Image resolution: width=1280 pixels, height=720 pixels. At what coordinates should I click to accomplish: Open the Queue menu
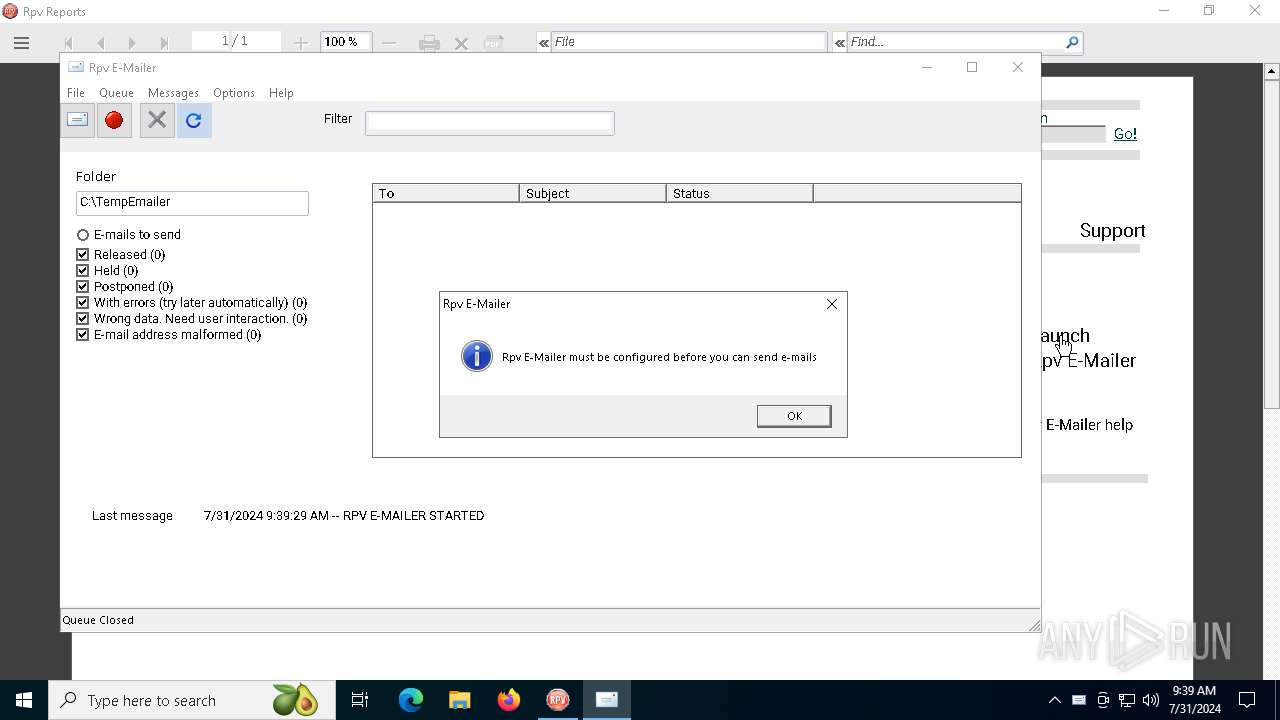point(116,93)
